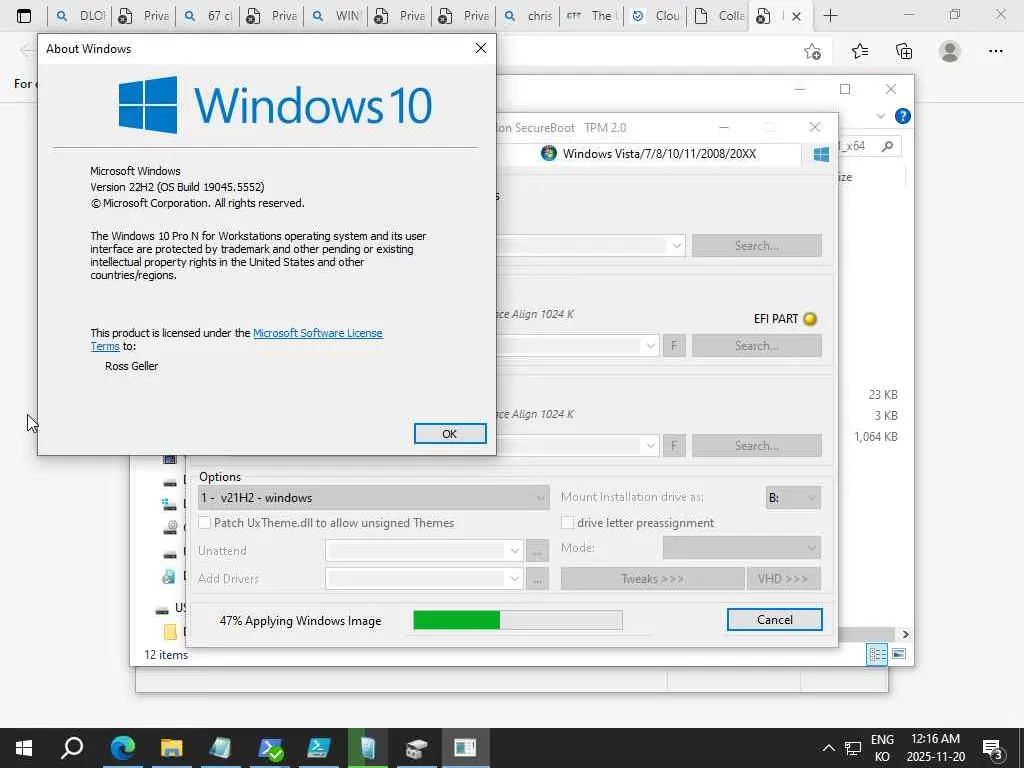The image size is (1024, 768).
Task: Open the Mode dropdown
Action: [x=742, y=548]
